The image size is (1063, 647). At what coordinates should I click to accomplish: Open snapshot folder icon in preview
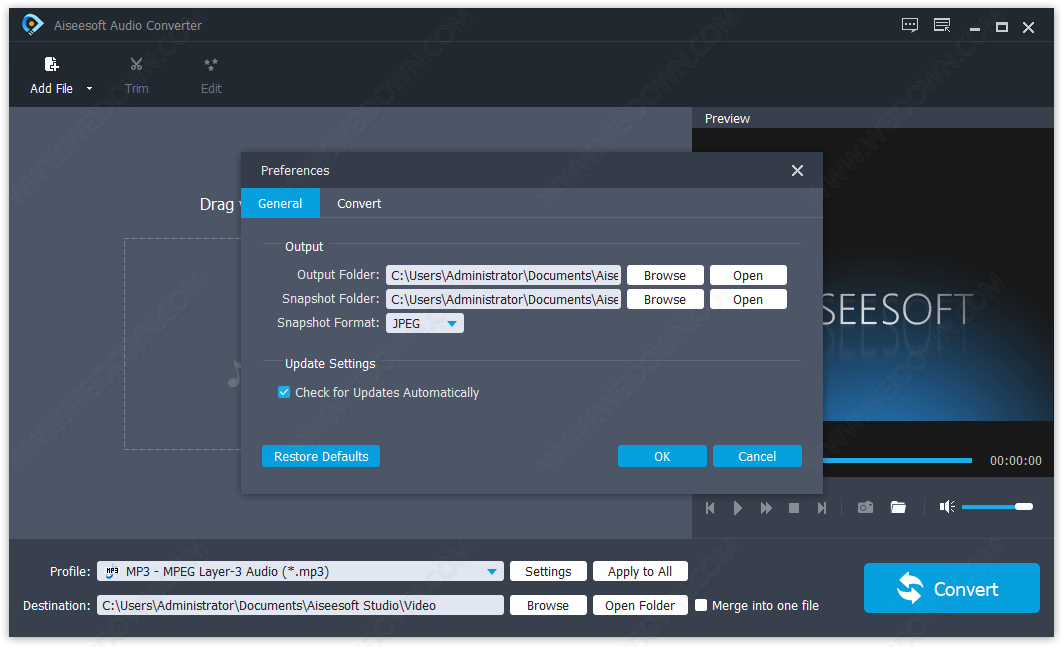click(898, 507)
